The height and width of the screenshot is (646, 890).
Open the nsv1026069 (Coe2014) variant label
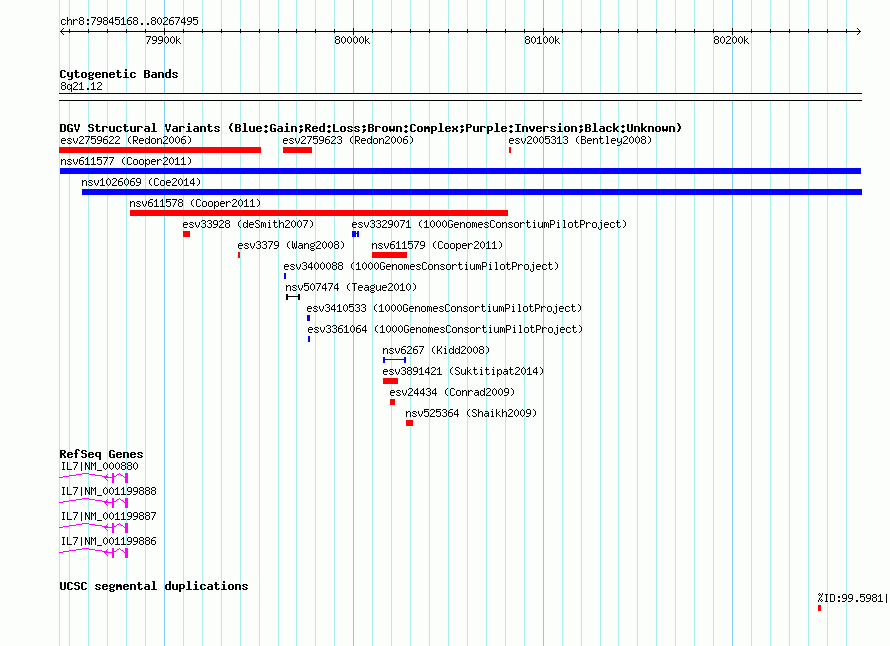[141, 182]
